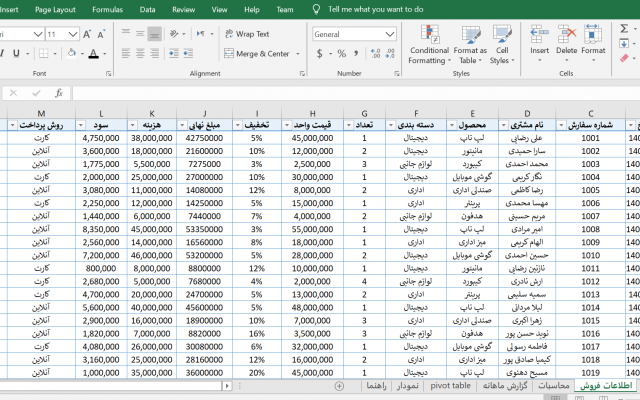Open Number format dialog launcher
Viewport: 640px width, 400px height.
(397, 74)
